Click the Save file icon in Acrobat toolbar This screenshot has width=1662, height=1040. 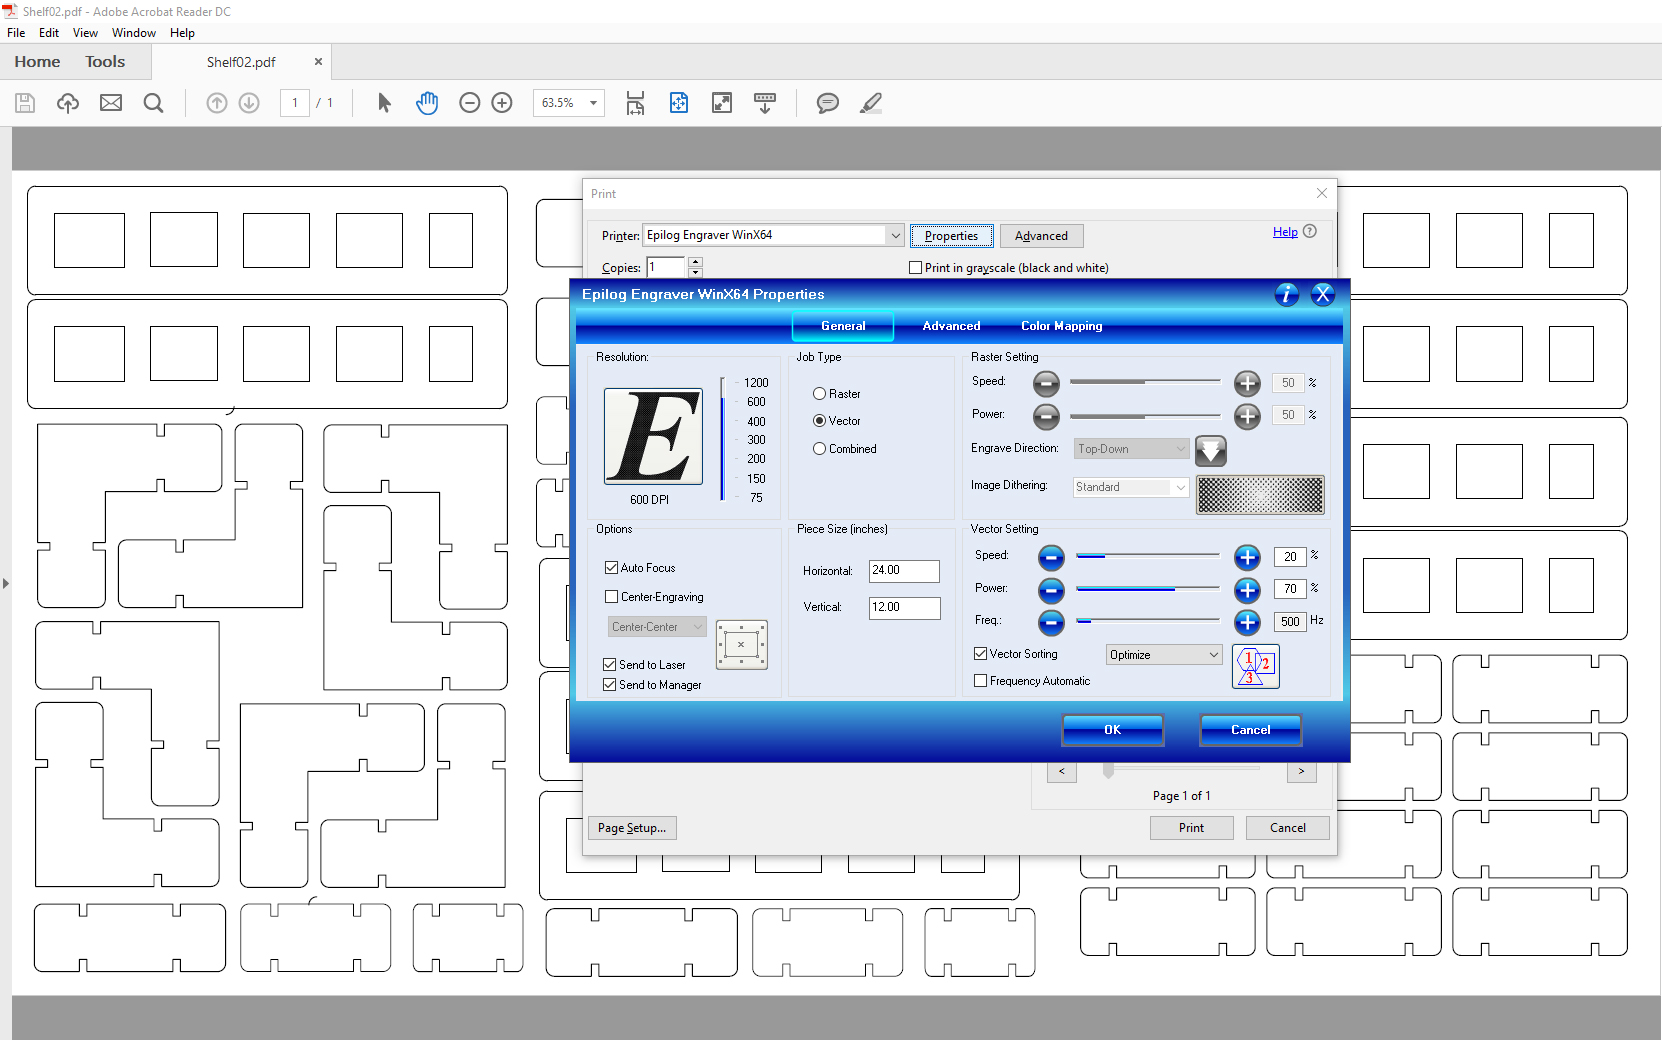[25, 103]
